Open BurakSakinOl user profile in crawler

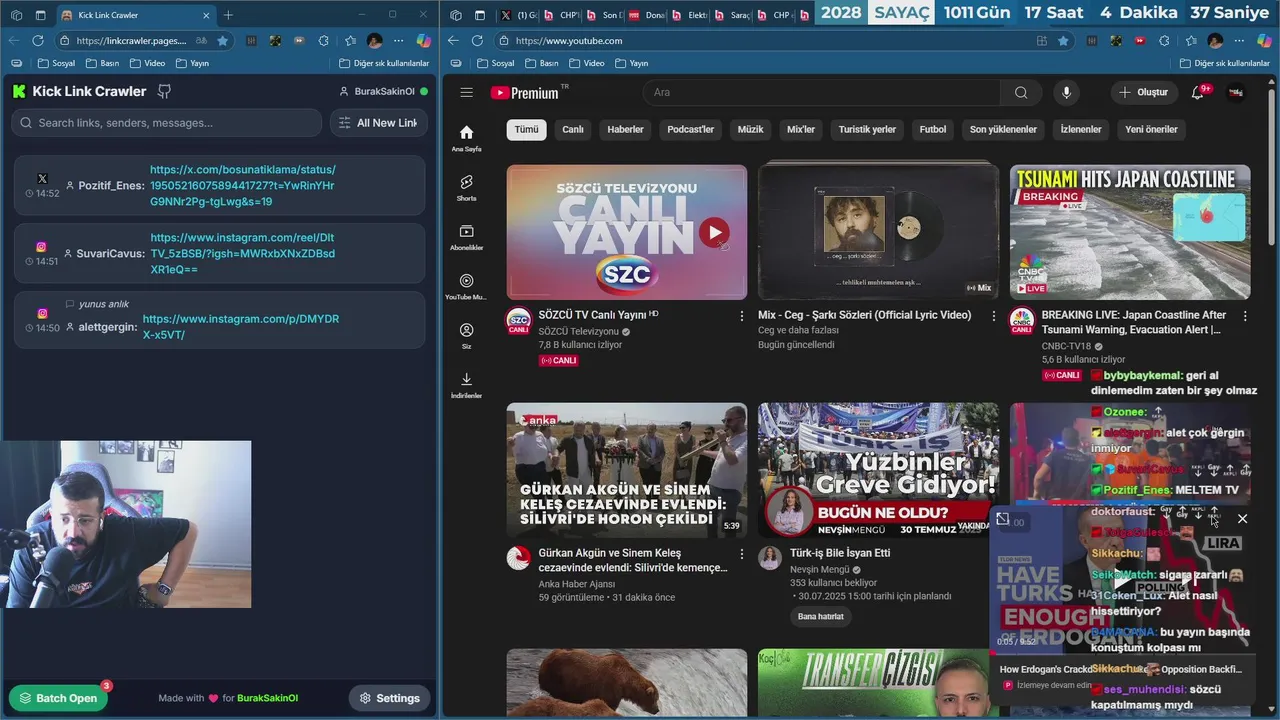(376, 91)
